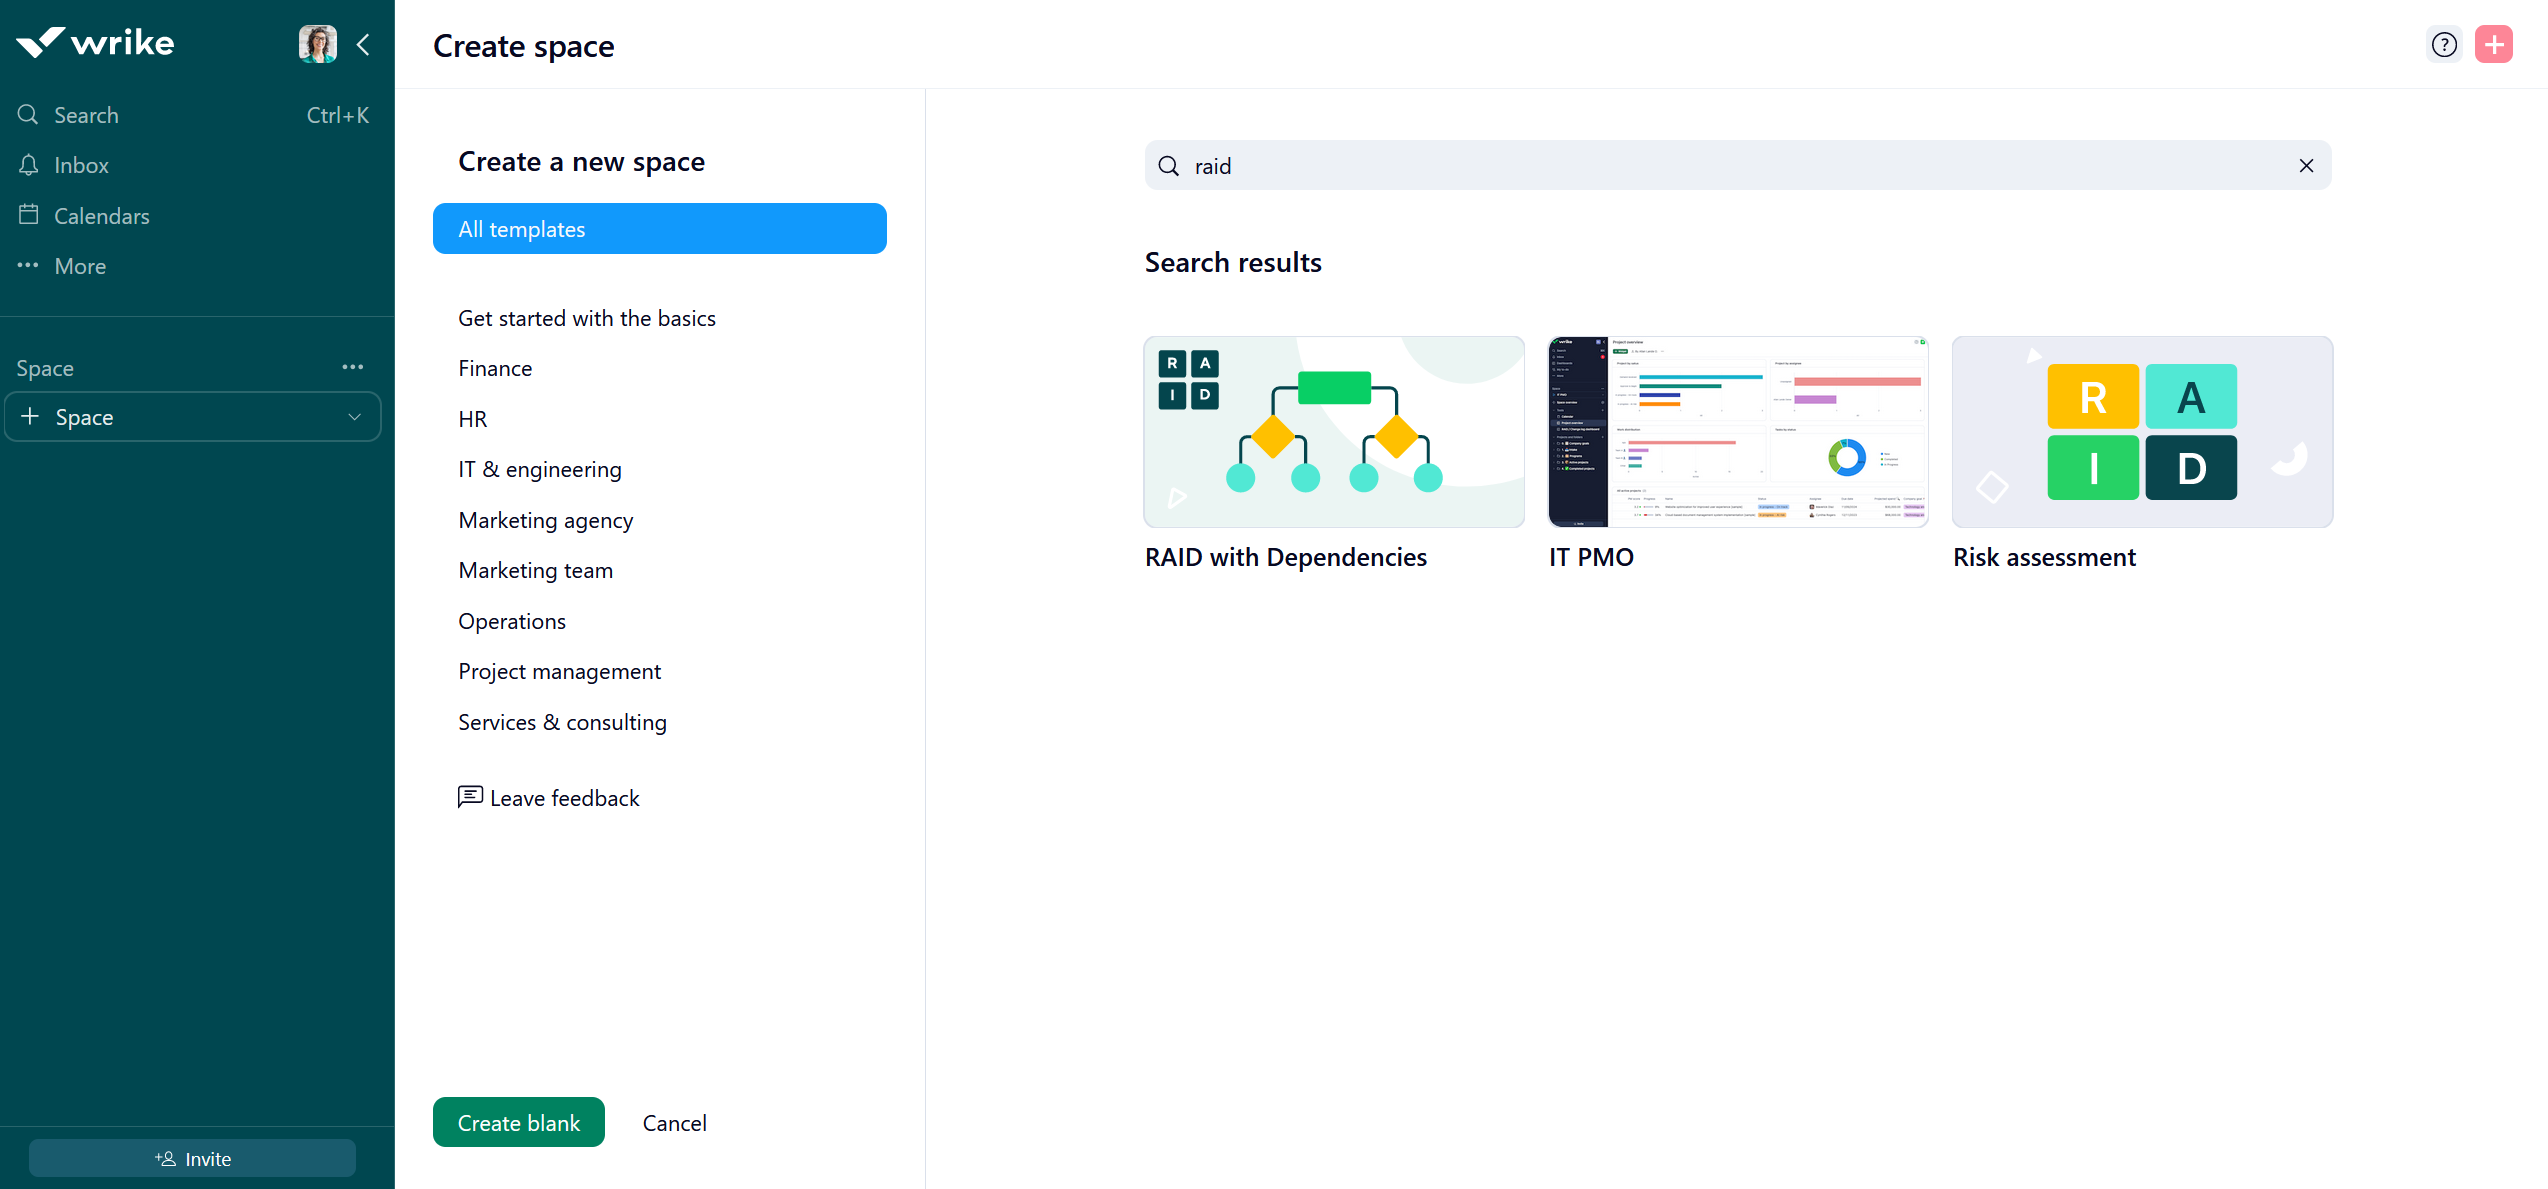Screen dimensions: 2548x1189
Task: Click the Create blank button
Action: pyautogui.click(x=518, y=1122)
